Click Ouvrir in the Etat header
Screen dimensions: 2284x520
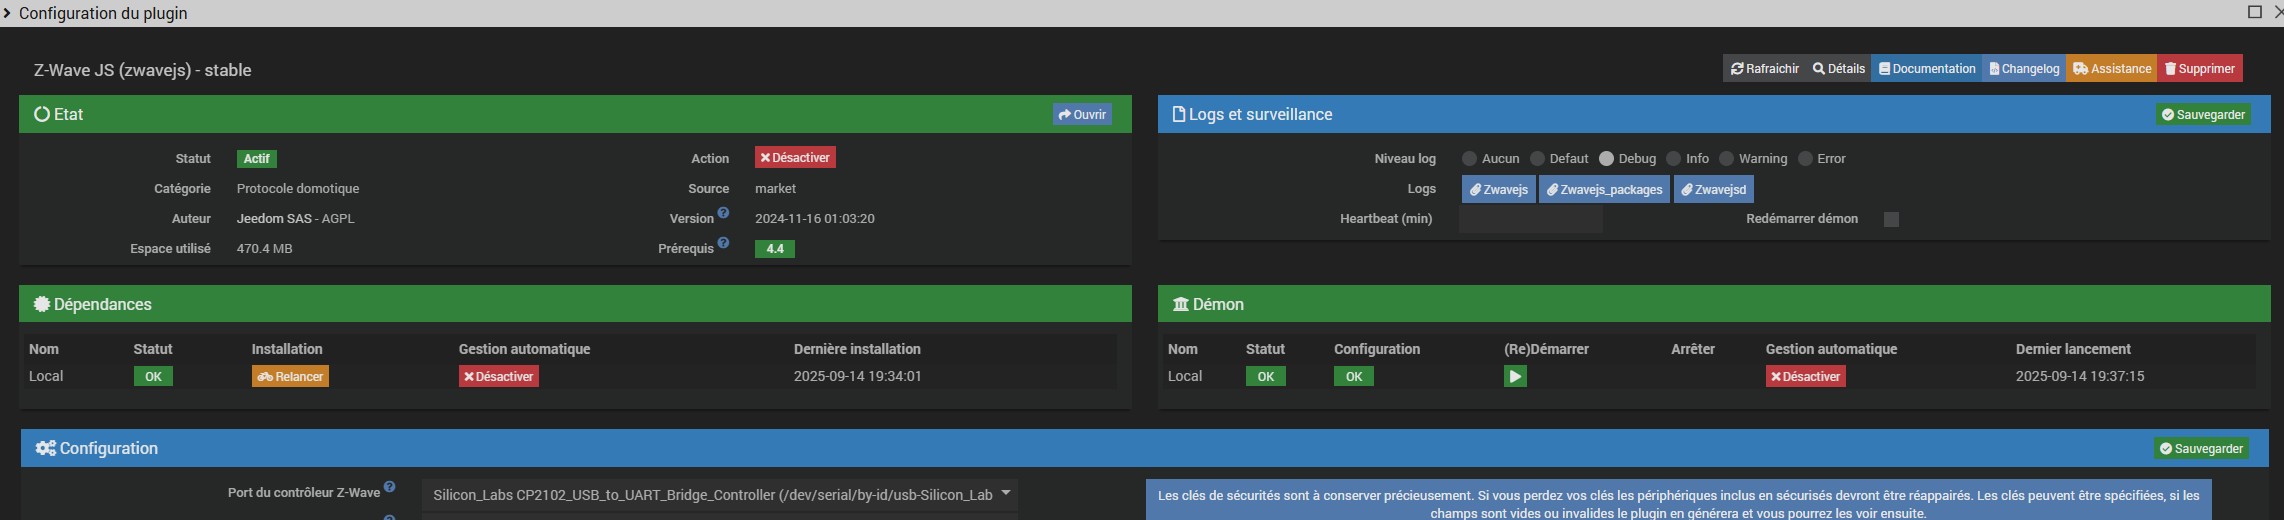(1082, 114)
